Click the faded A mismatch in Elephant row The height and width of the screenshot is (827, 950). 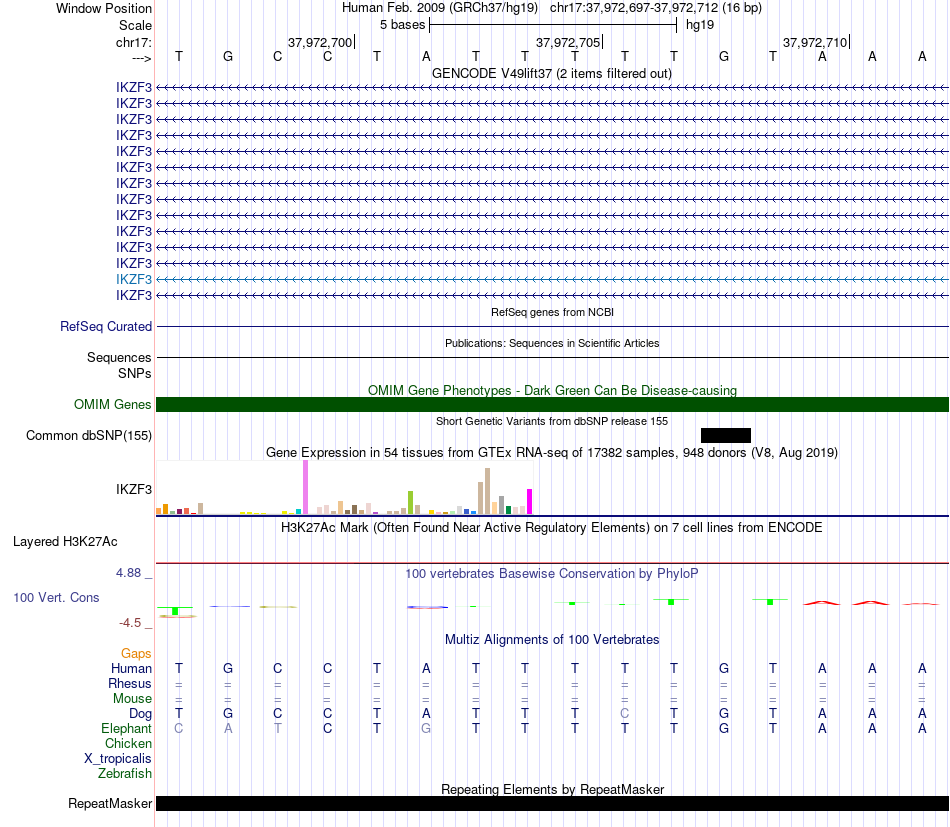coord(228,728)
